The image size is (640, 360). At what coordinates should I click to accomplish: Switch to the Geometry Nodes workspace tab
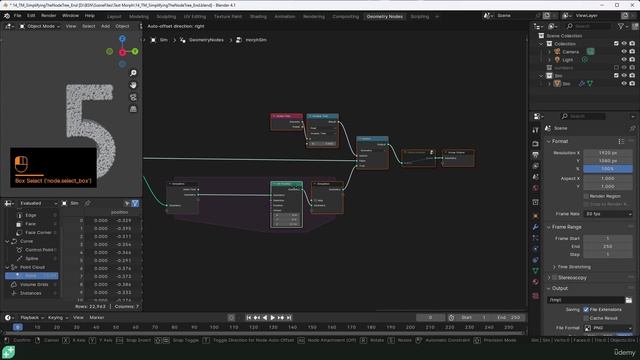[x=384, y=17]
